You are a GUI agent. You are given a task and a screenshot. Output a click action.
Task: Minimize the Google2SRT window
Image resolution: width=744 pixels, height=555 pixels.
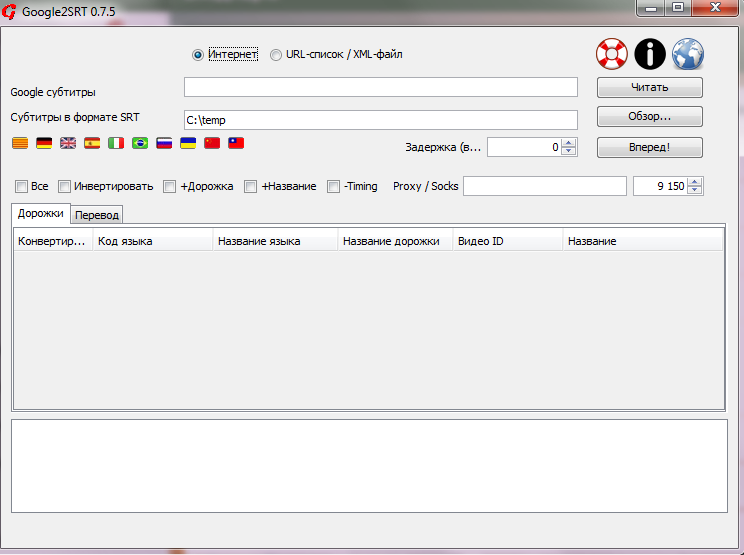pos(651,8)
